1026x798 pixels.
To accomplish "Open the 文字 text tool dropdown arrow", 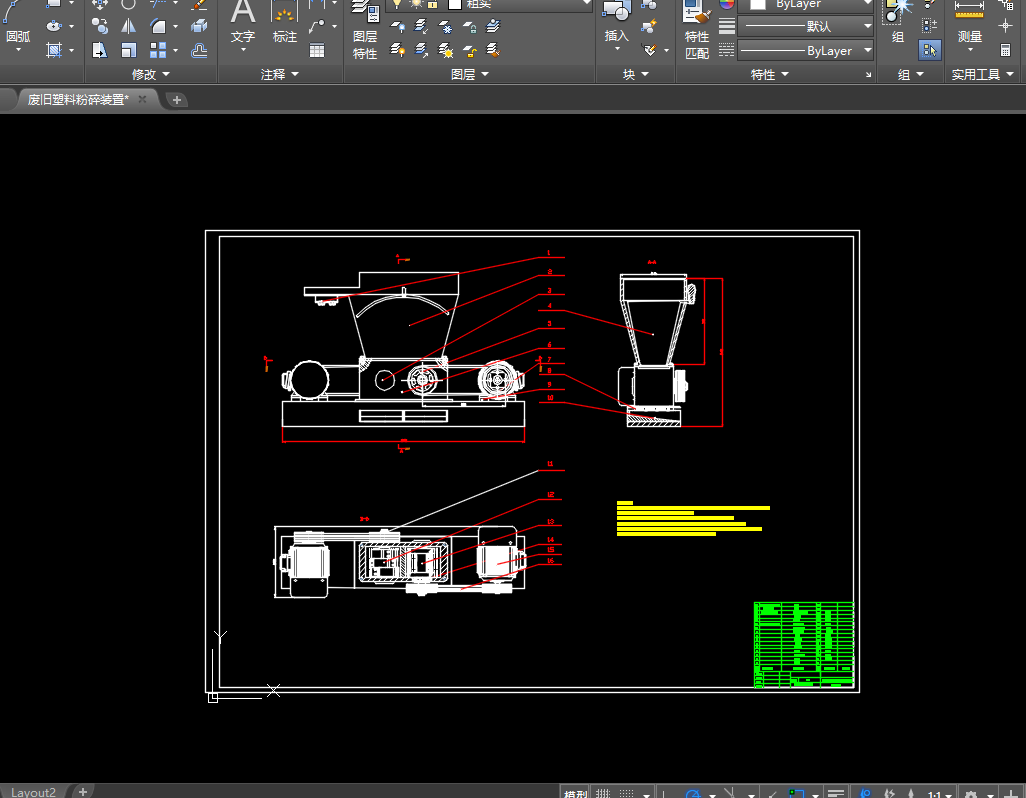I will click(243, 50).
